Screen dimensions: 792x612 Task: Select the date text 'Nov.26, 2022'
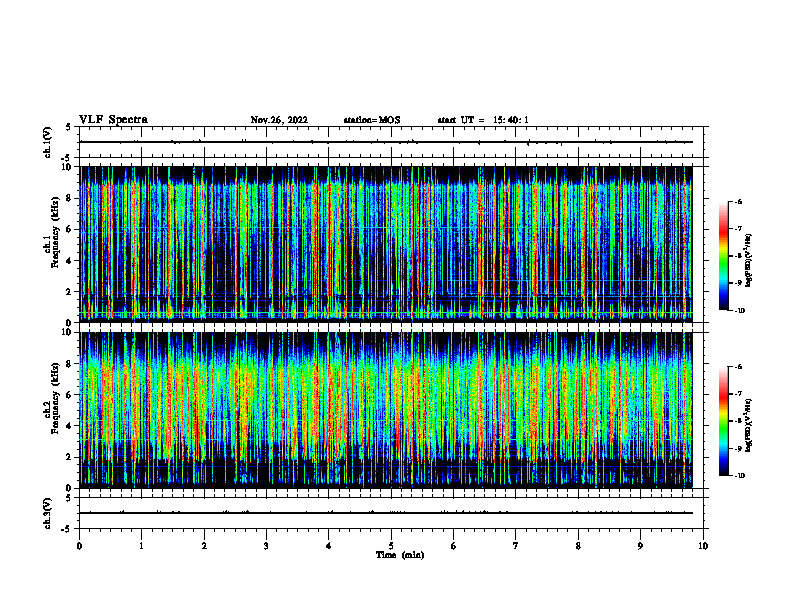[279, 120]
